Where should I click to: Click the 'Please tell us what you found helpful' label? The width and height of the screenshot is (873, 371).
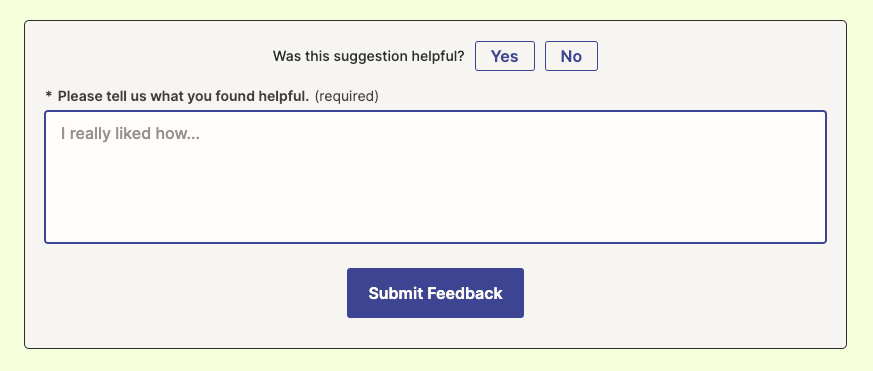(183, 96)
